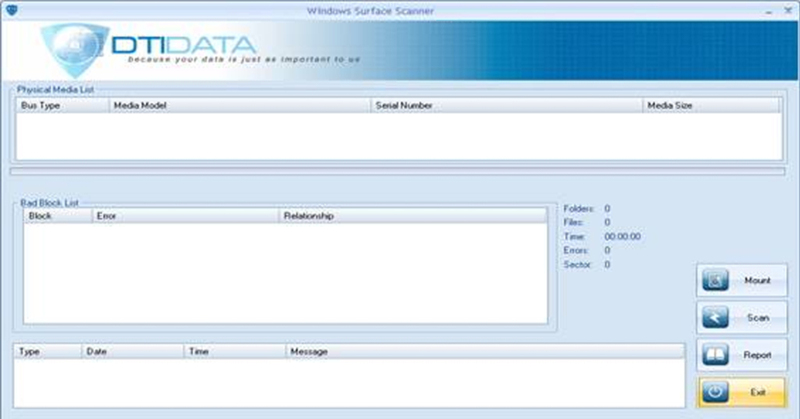Image resolution: width=800 pixels, height=419 pixels.
Task: Sort log entries by Date column
Action: tap(132, 351)
